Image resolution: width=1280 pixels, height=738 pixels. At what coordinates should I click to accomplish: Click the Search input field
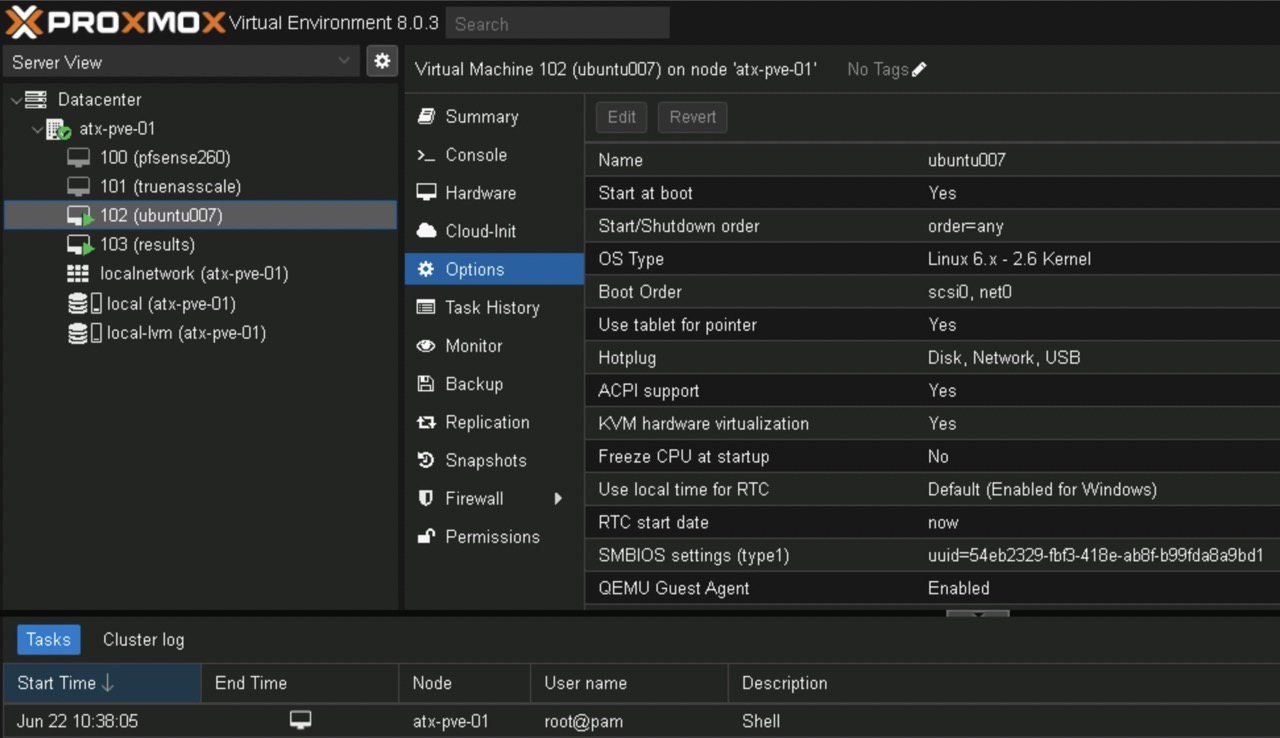pos(557,23)
